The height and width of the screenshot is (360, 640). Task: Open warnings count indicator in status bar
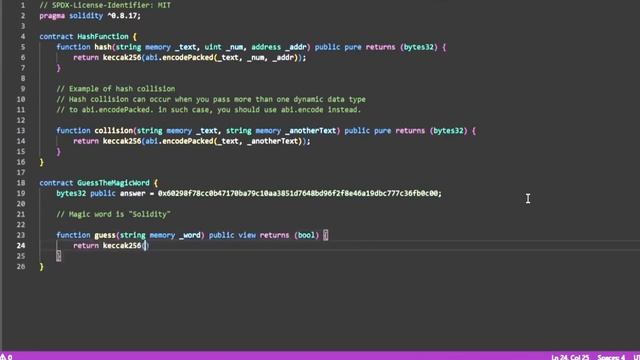coord(6,357)
